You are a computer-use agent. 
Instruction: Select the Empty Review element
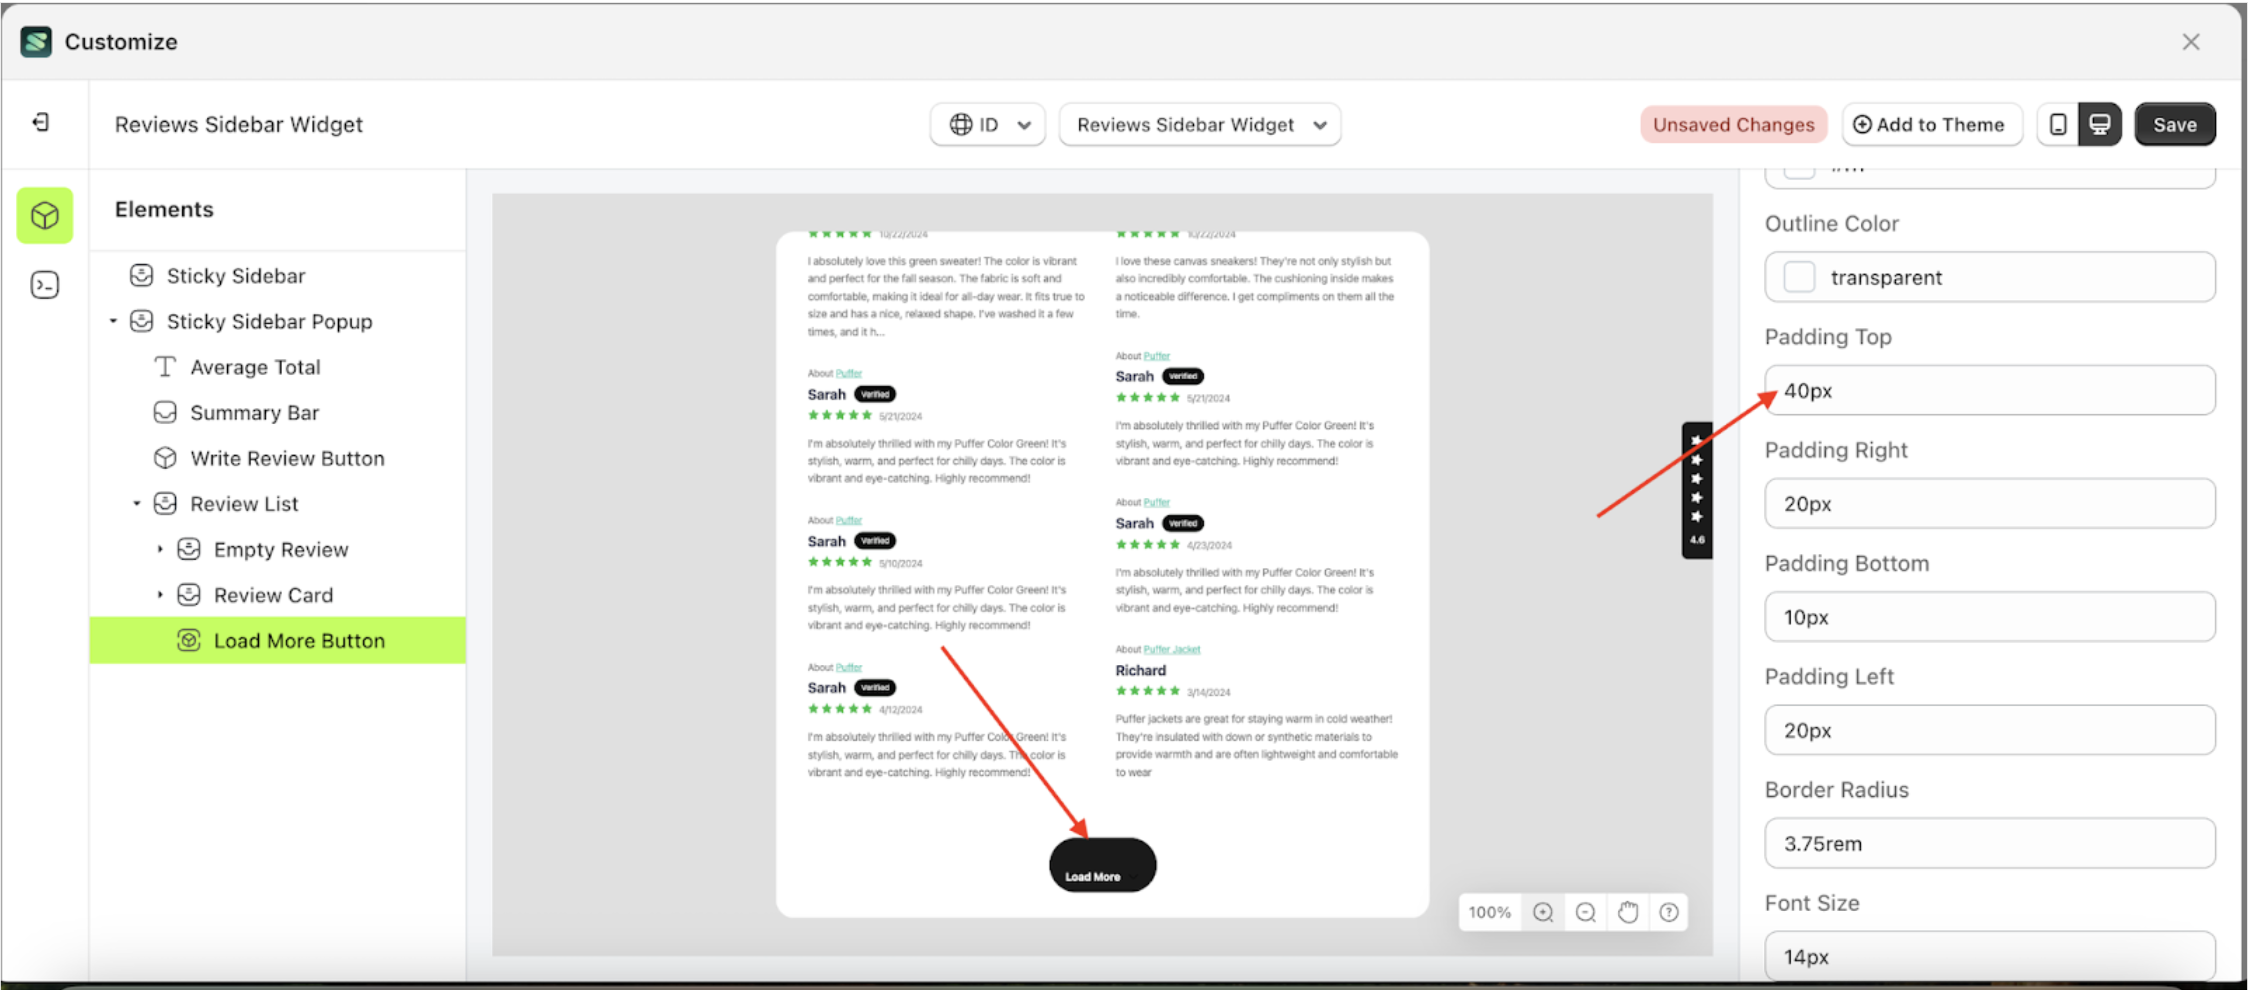coord(281,549)
